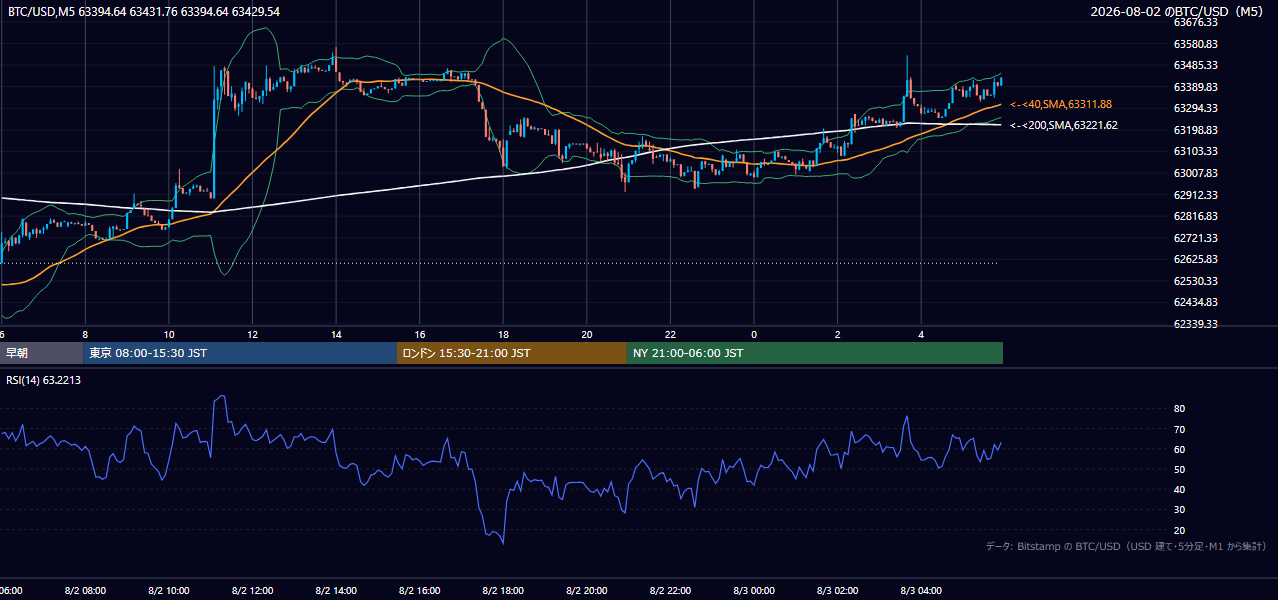The height and width of the screenshot is (600, 1278).
Task: Select the 早朝 session bar
Action: coord(41,353)
